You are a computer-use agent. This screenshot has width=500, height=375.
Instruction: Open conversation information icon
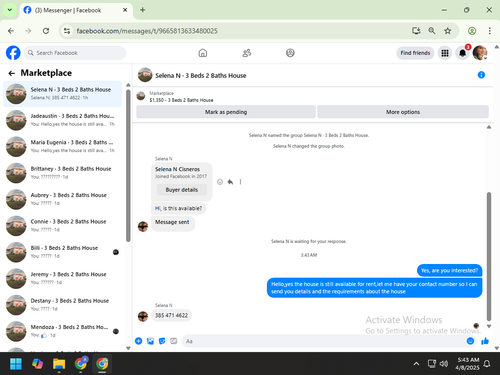(x=481, y=75)
